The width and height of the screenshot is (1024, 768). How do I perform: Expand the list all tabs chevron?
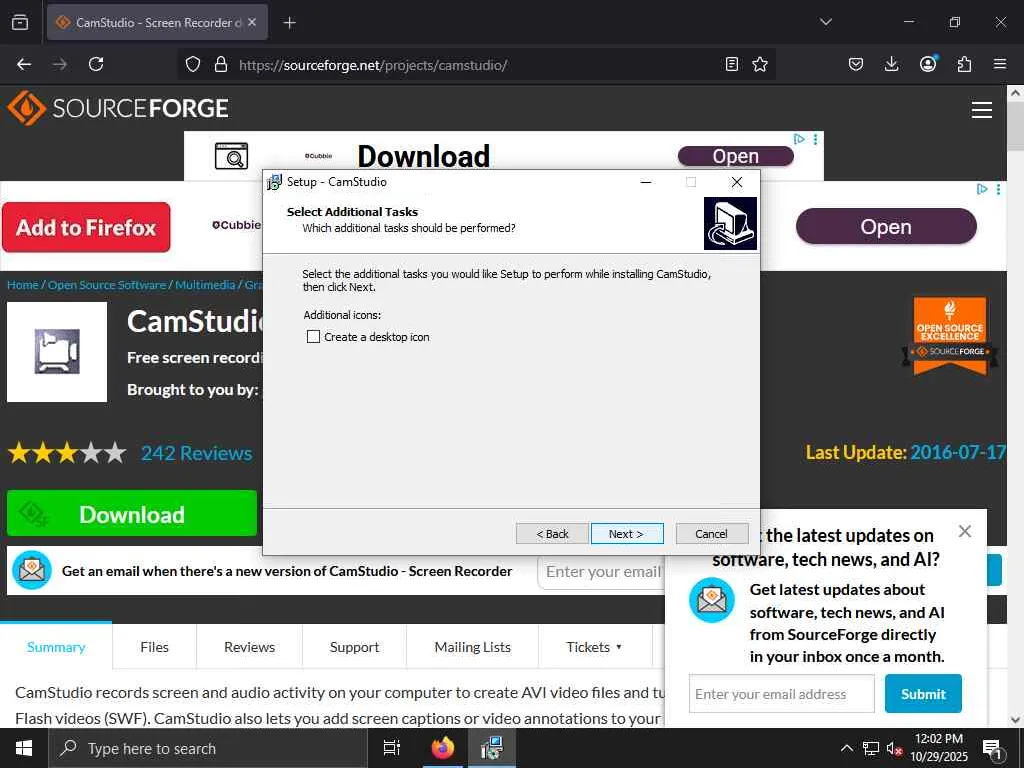[825, 22]
